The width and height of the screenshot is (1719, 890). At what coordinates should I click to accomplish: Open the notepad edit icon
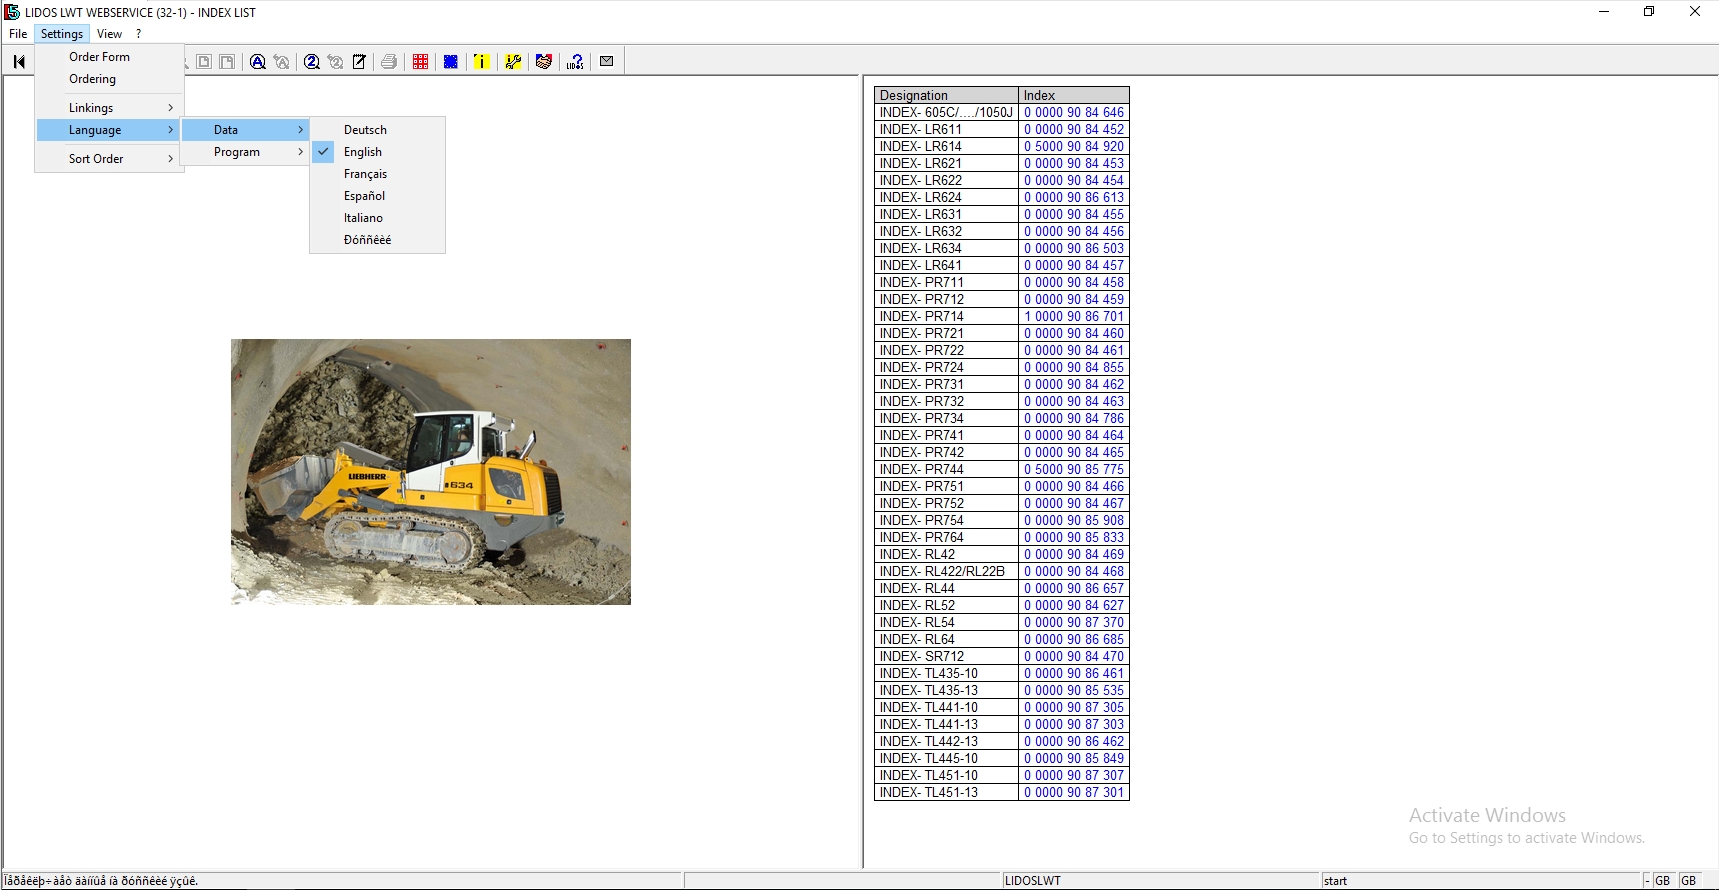[x=359, y=62]
